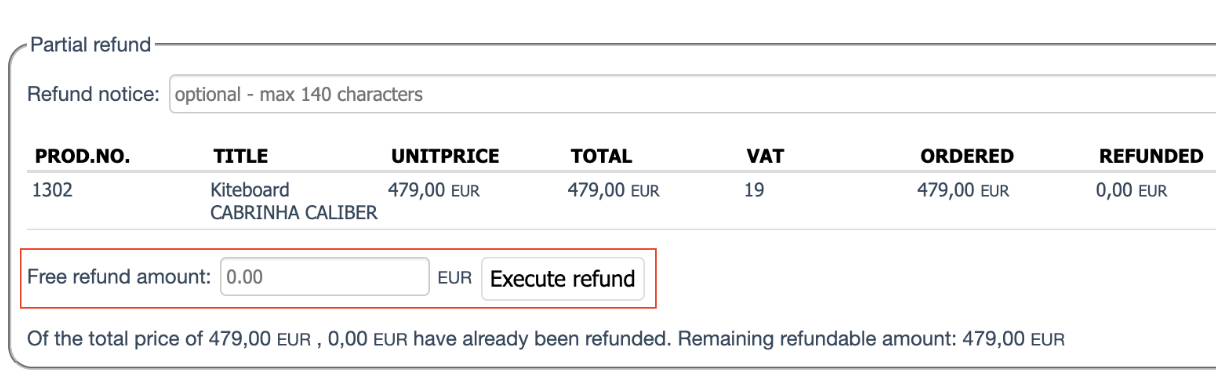The image size is (1216, 384).
Task: Click into the Refund notice text box
Action: point(692,95)
